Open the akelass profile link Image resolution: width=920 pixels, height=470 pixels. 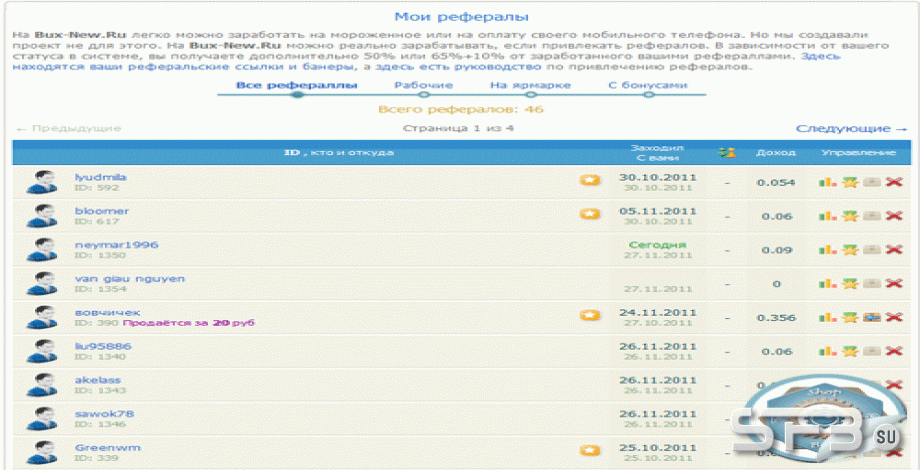98,380
